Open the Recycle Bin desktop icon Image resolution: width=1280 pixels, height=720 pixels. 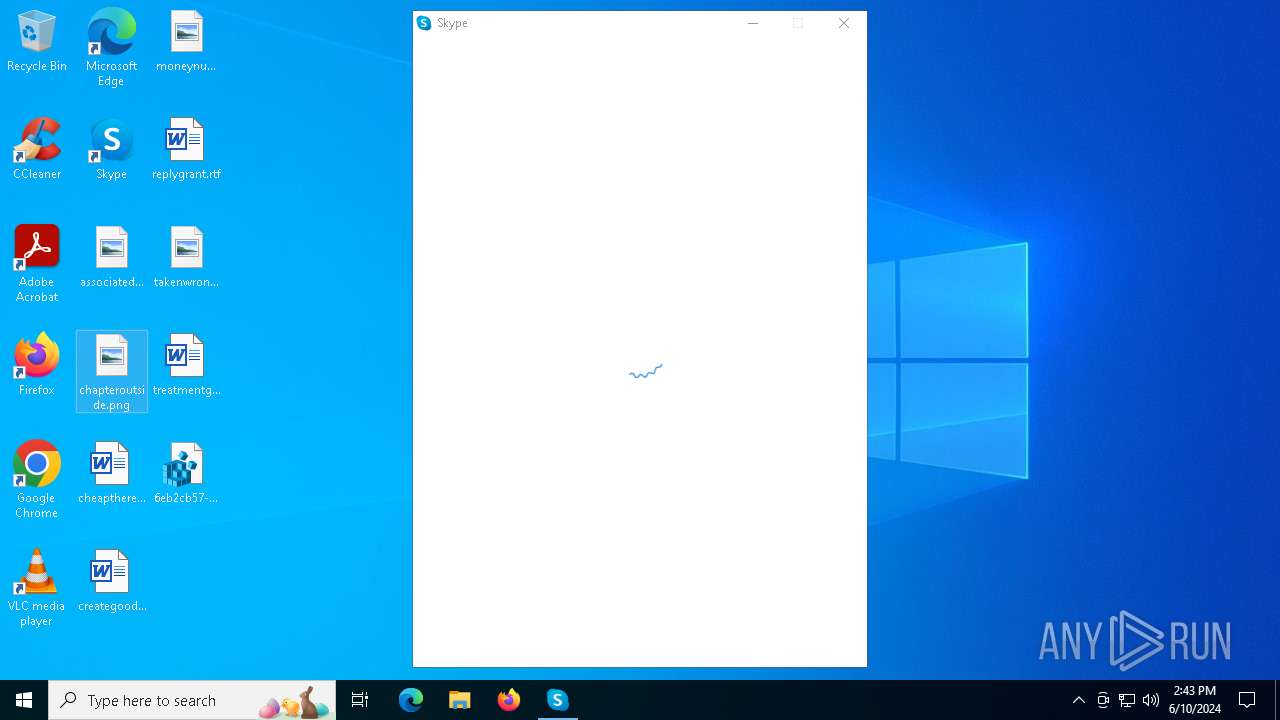(x=37, y=42)
